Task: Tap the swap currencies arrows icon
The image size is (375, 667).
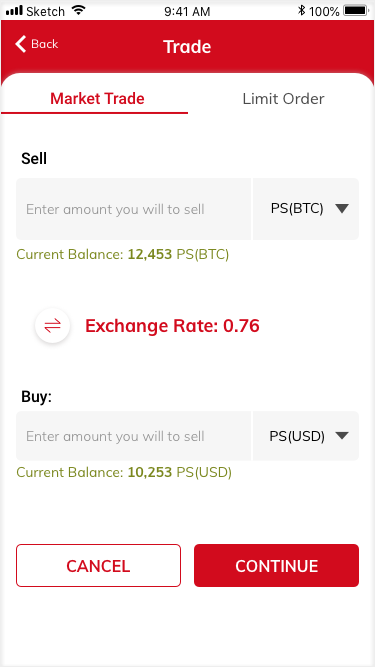Action: coord(52,326)
